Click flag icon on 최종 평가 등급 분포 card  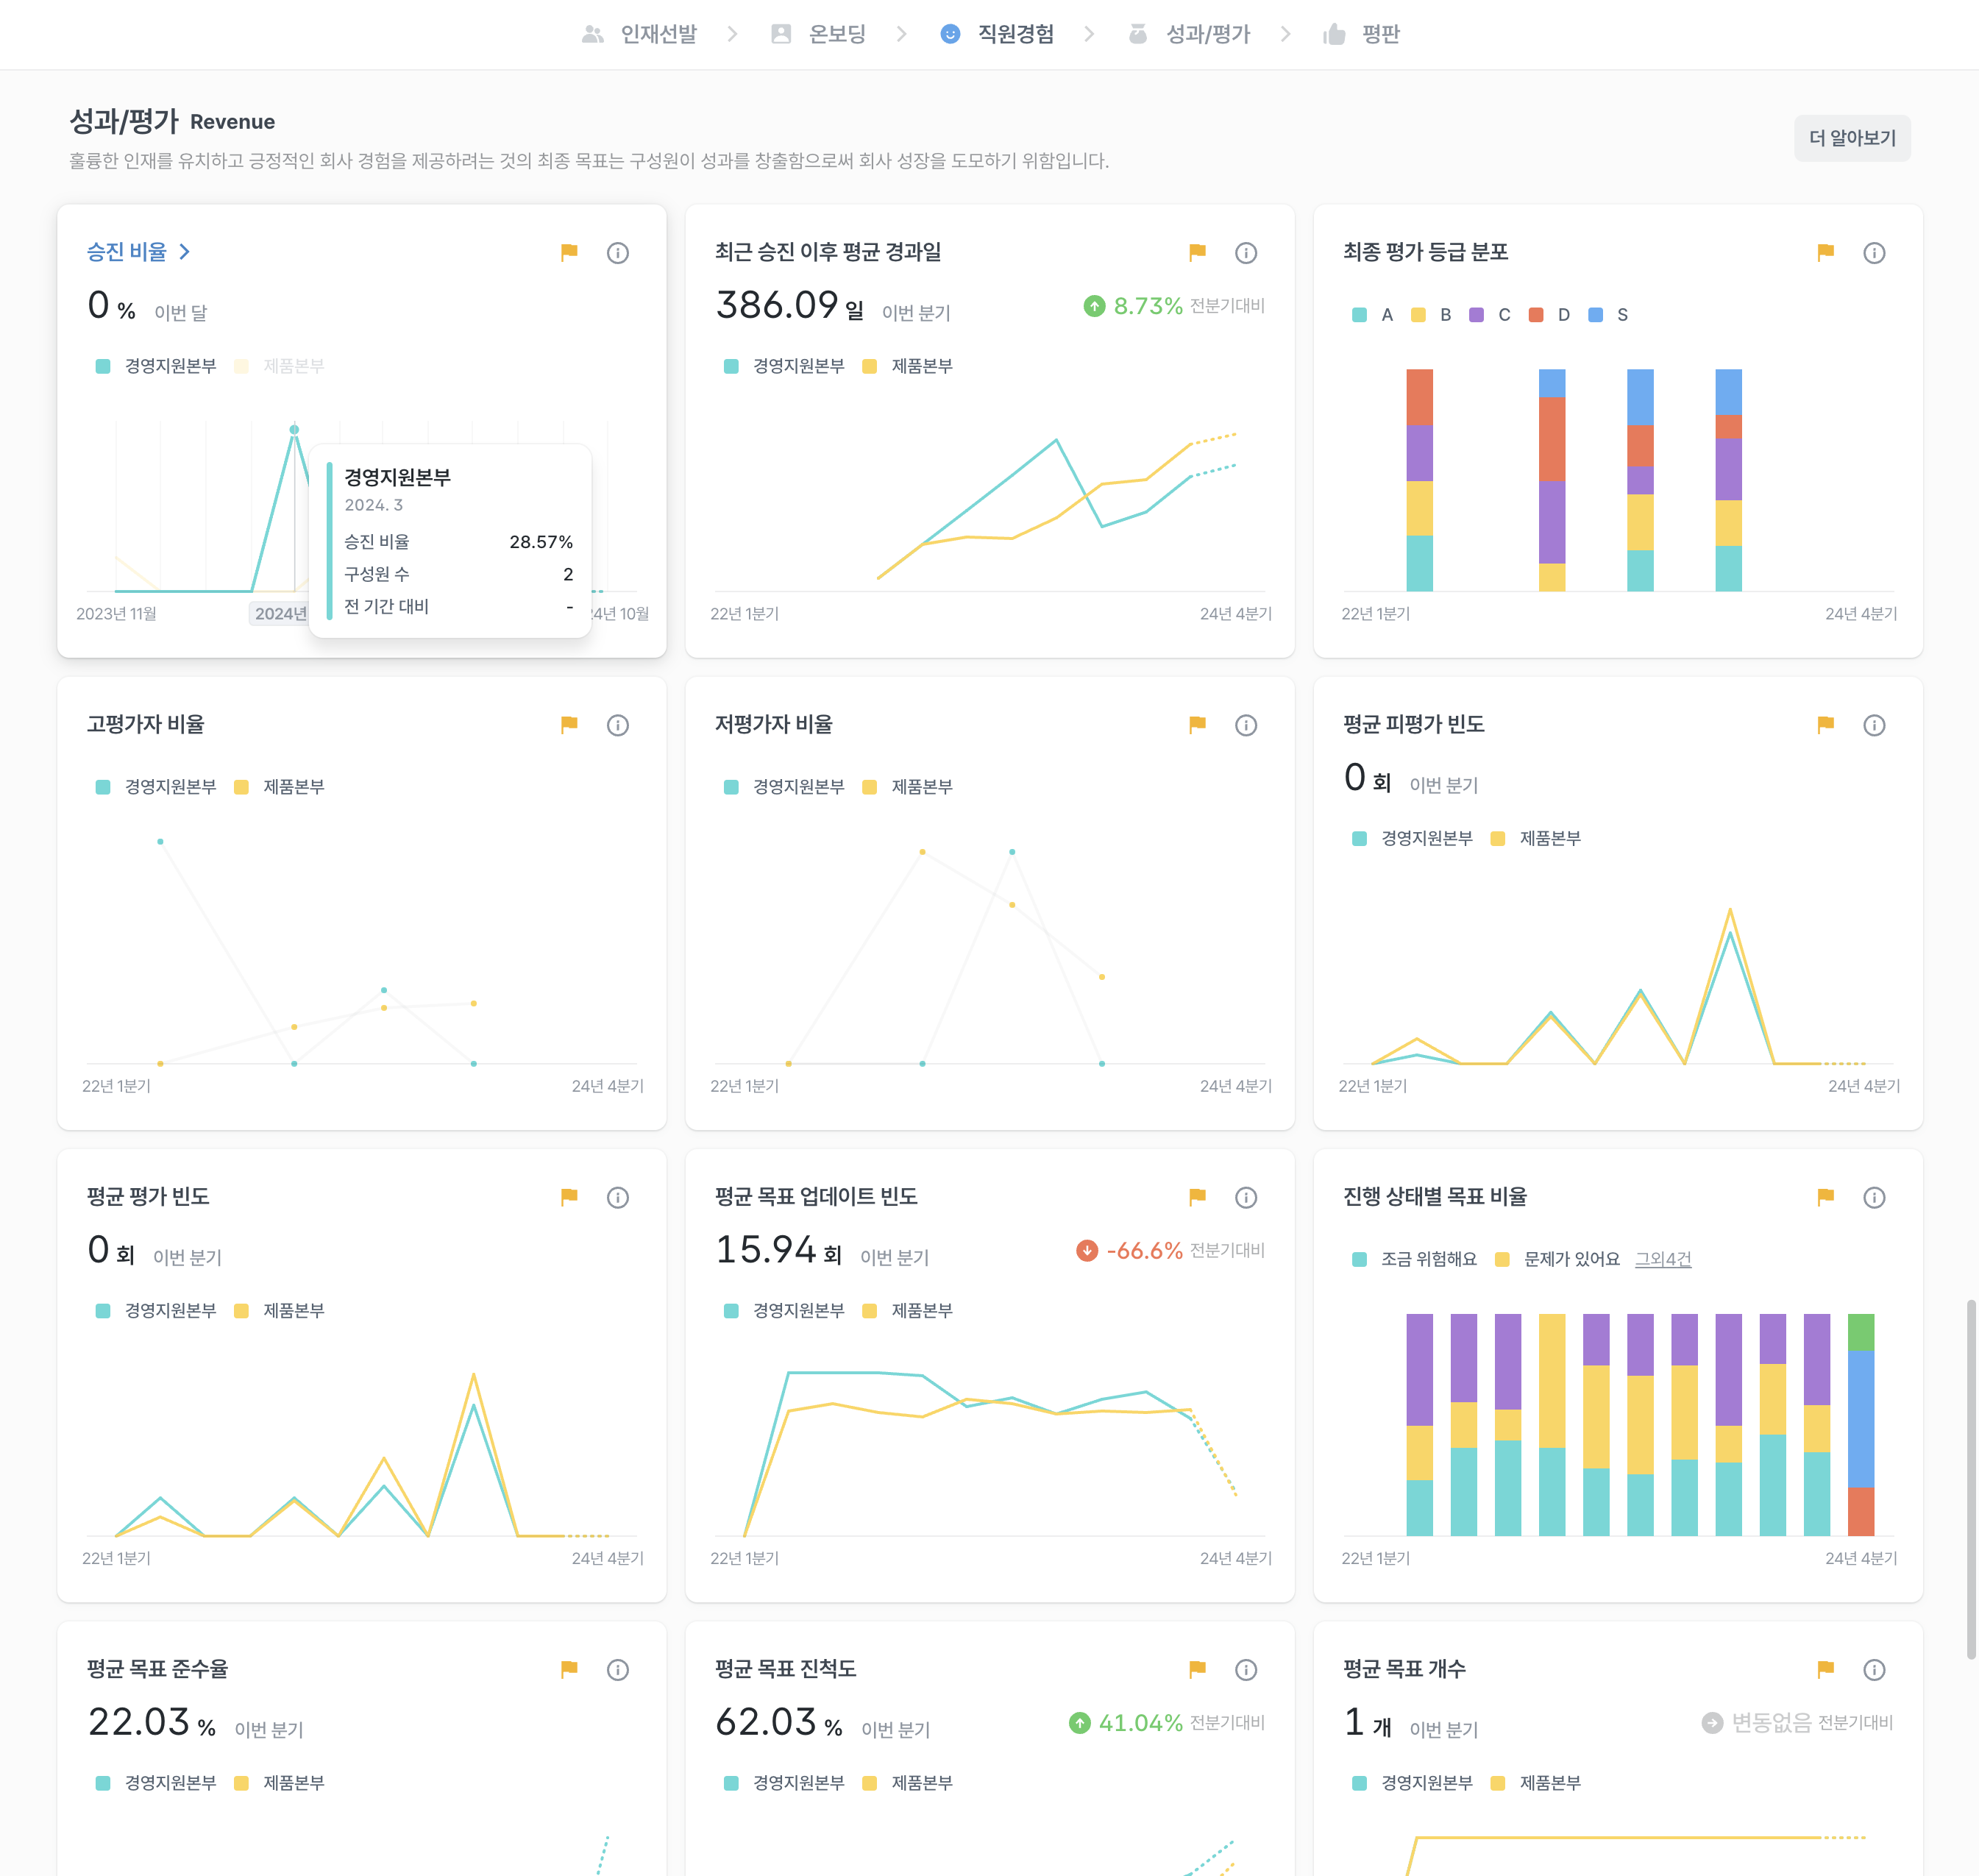tap(1825, 252)
